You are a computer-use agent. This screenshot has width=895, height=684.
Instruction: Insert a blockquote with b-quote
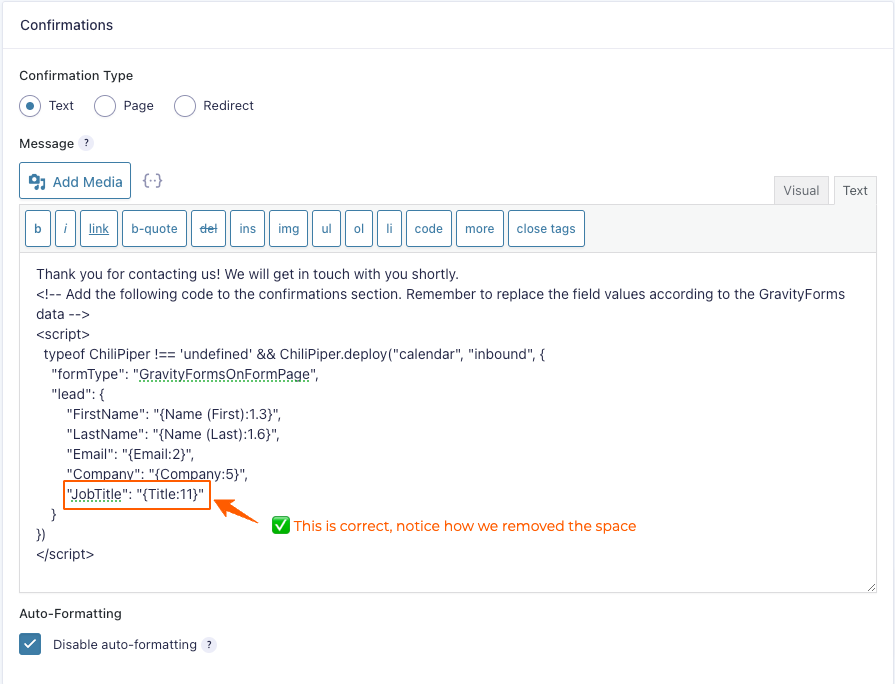tap(154, 228)
